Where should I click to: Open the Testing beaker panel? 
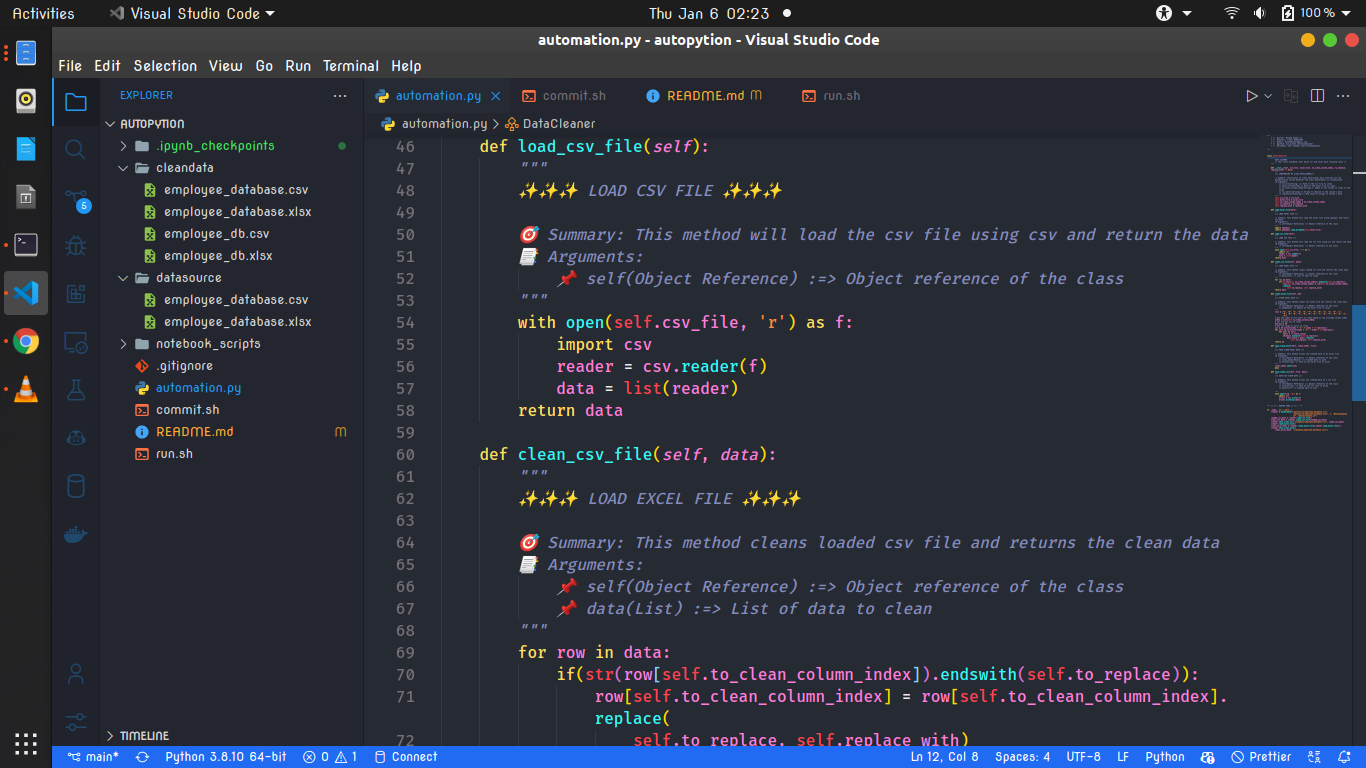[75, 389]
